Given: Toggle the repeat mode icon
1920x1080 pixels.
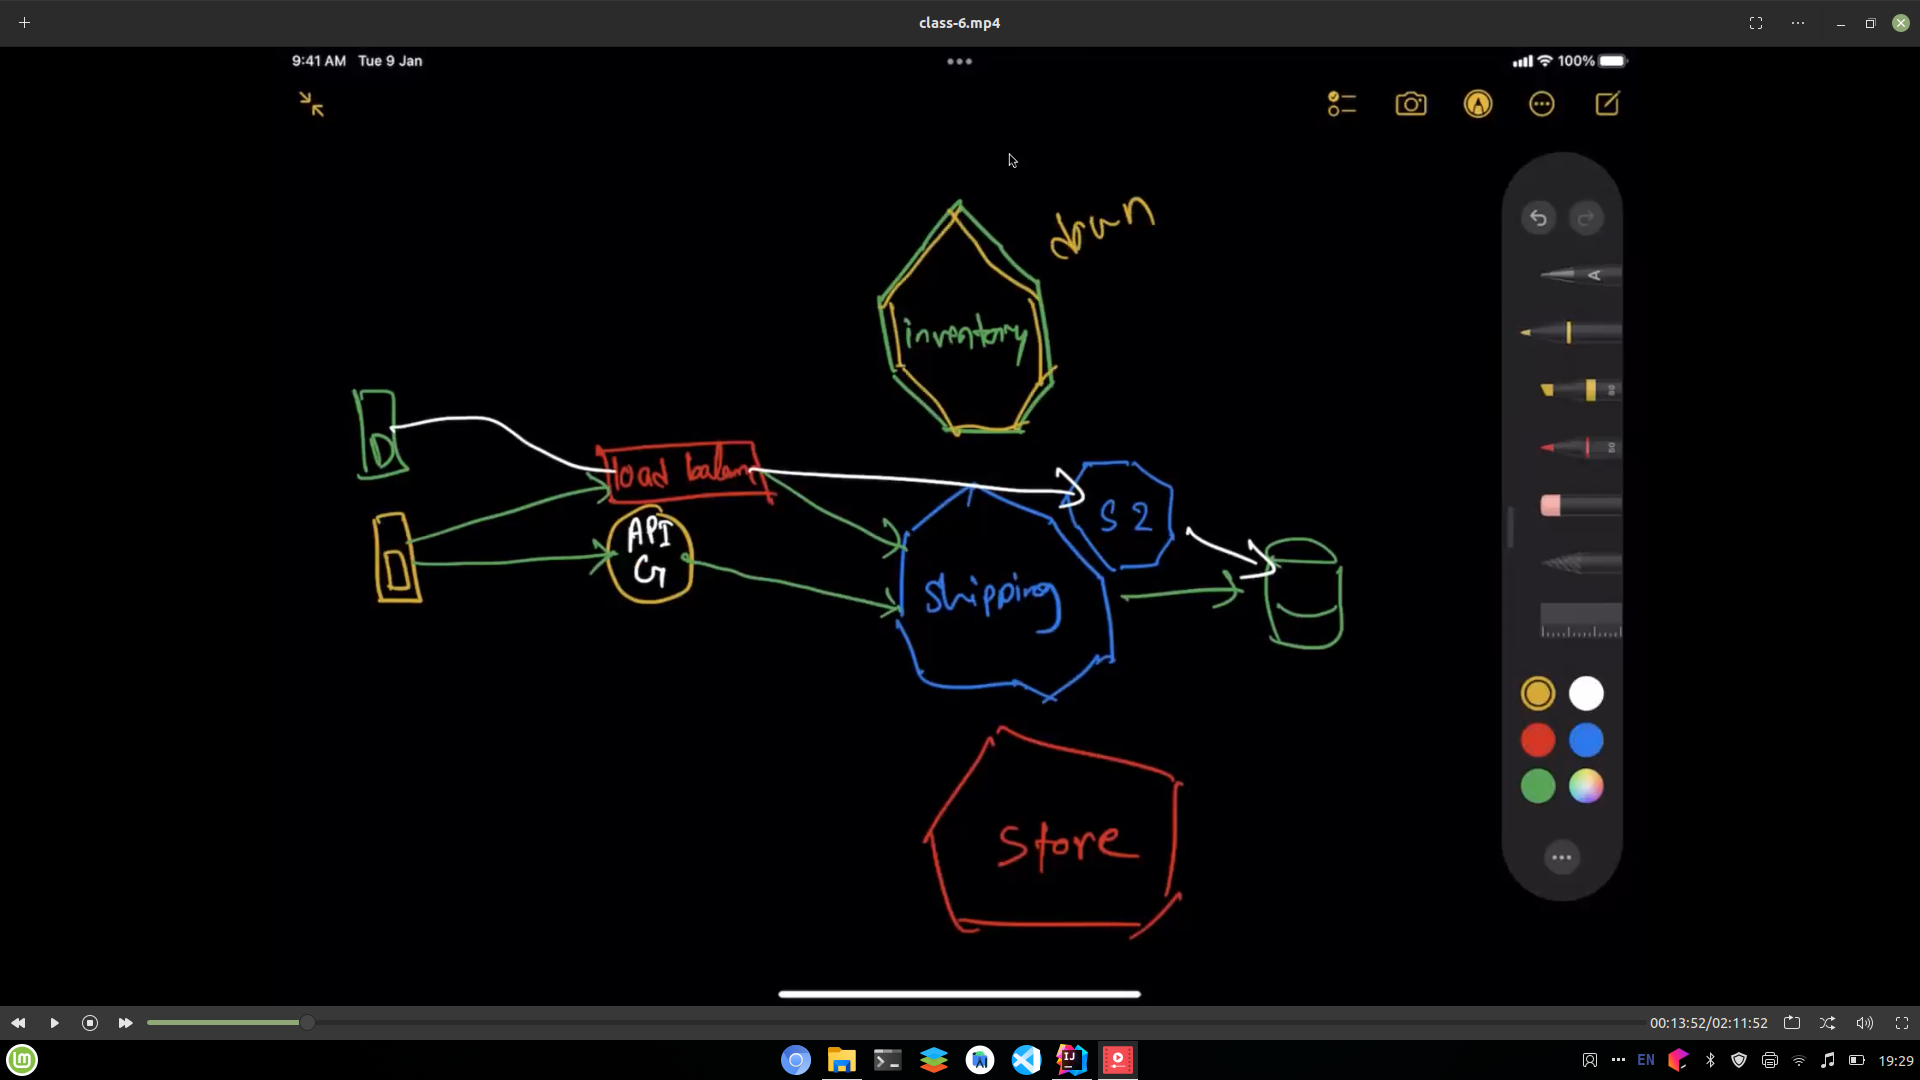Looking at the screenshot, I should click(1792, 1023).
